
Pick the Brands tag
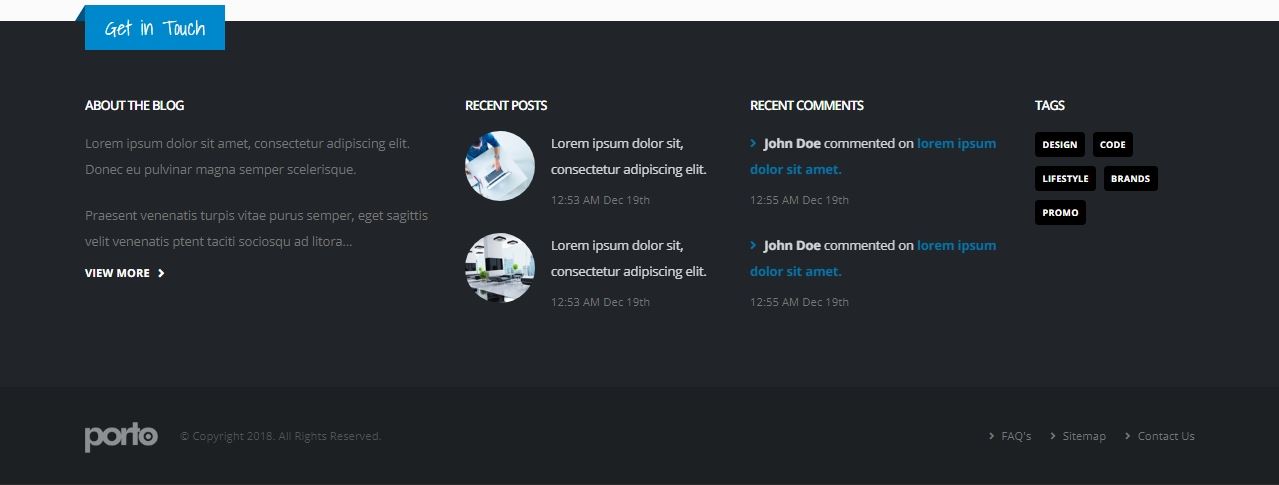pos(1130,179)
